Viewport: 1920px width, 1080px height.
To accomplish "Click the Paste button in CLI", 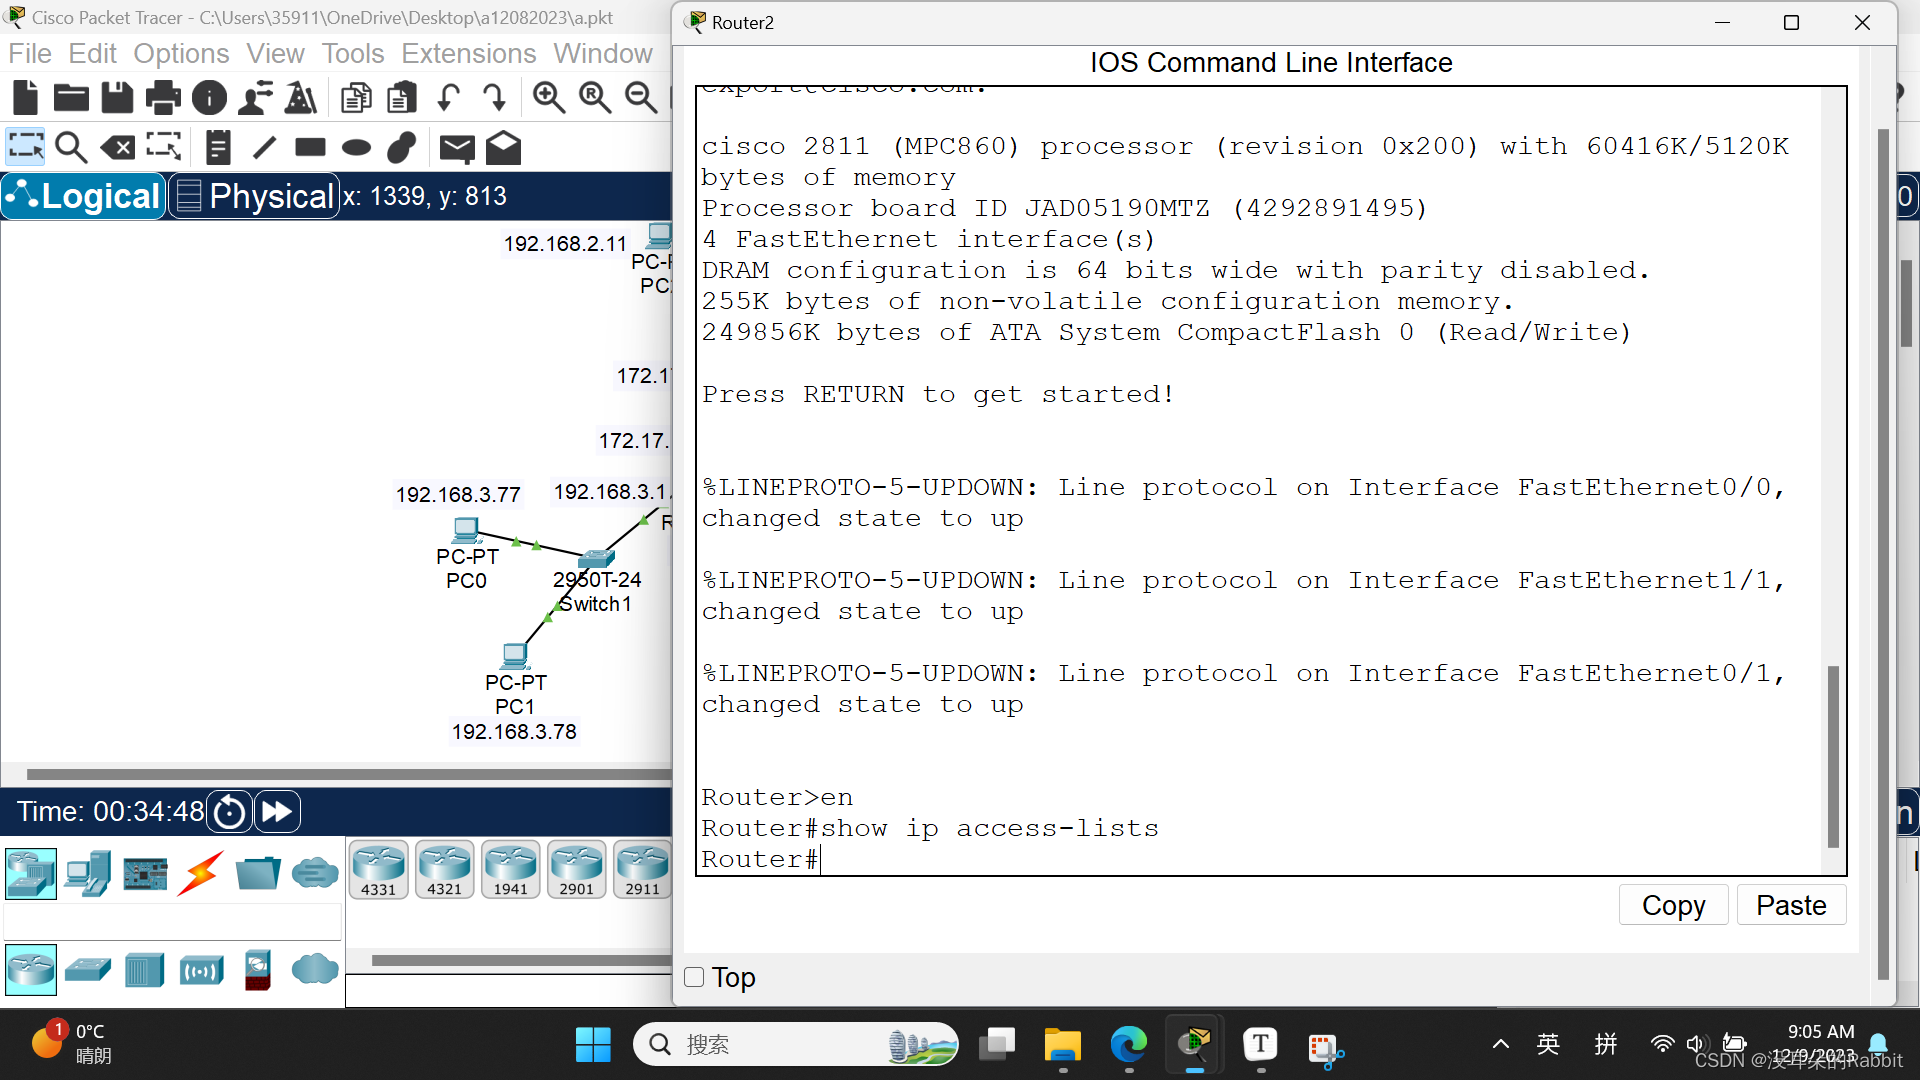I will [x=1791, y=905].
